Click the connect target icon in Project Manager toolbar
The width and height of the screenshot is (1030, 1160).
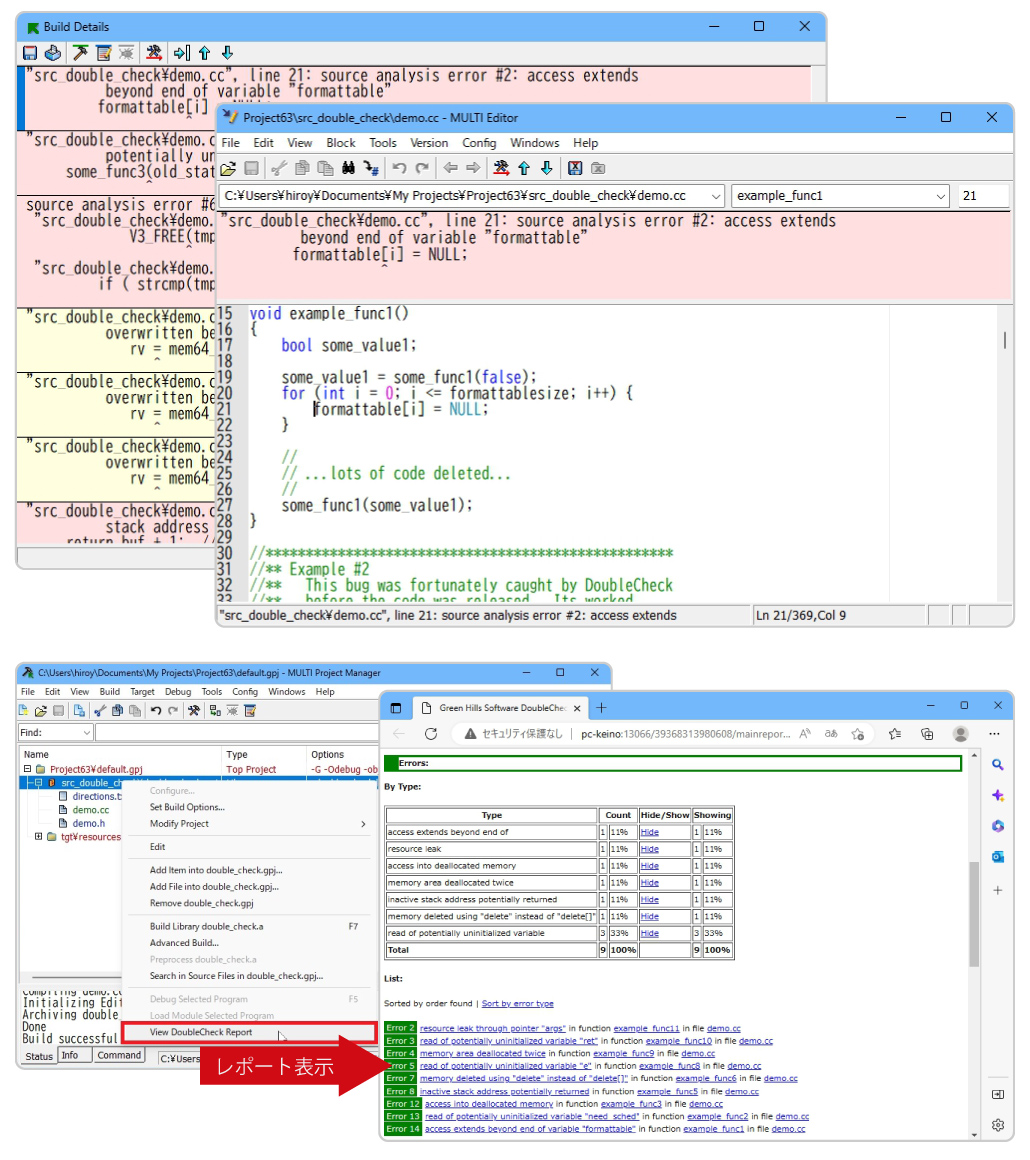[x=215, y=711]
